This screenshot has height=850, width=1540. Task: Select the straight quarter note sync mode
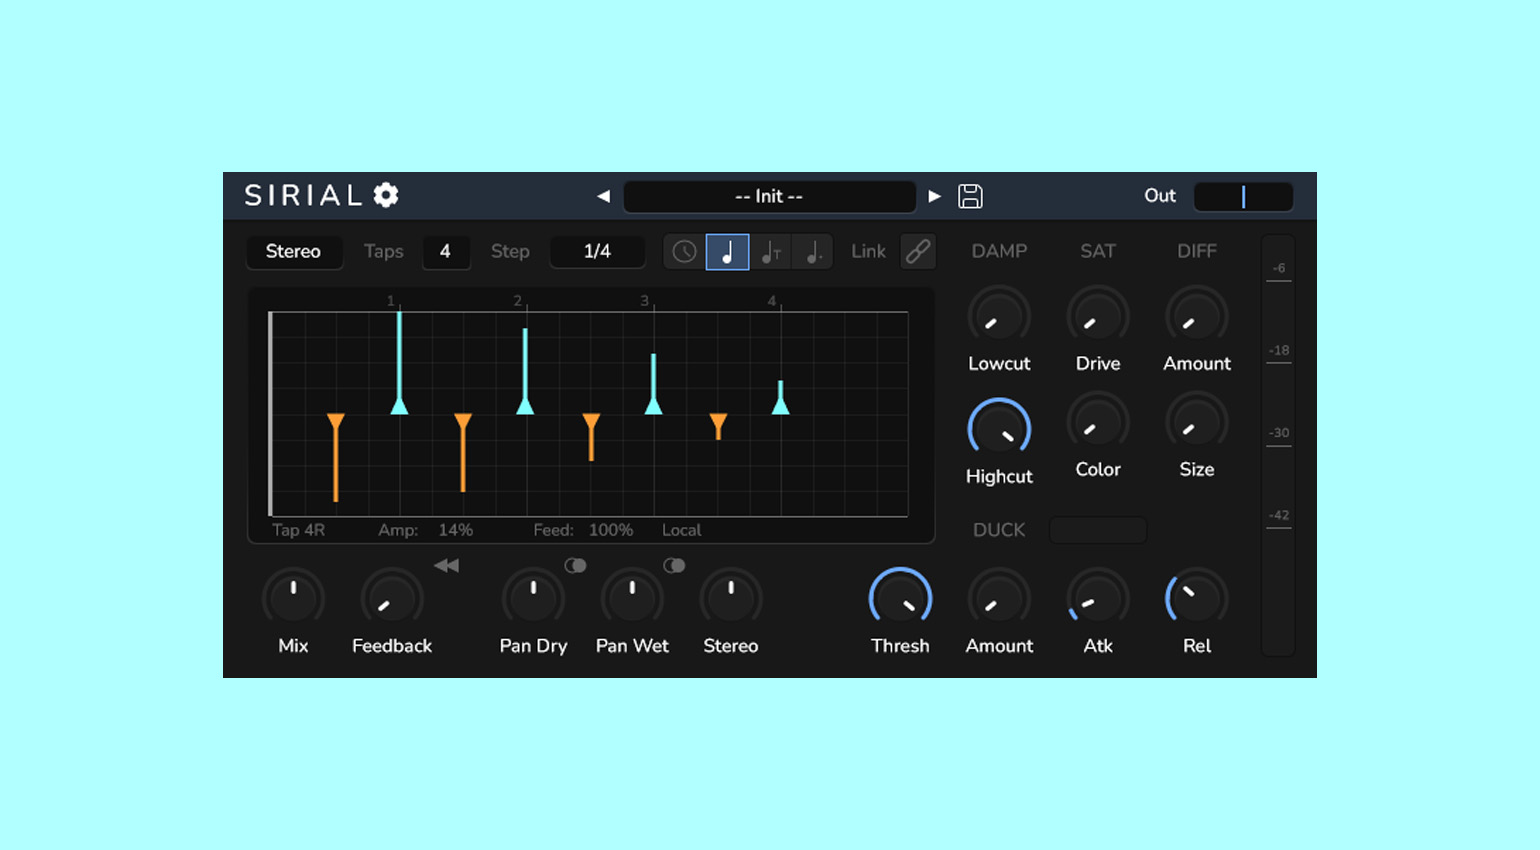tap(727, 252)
